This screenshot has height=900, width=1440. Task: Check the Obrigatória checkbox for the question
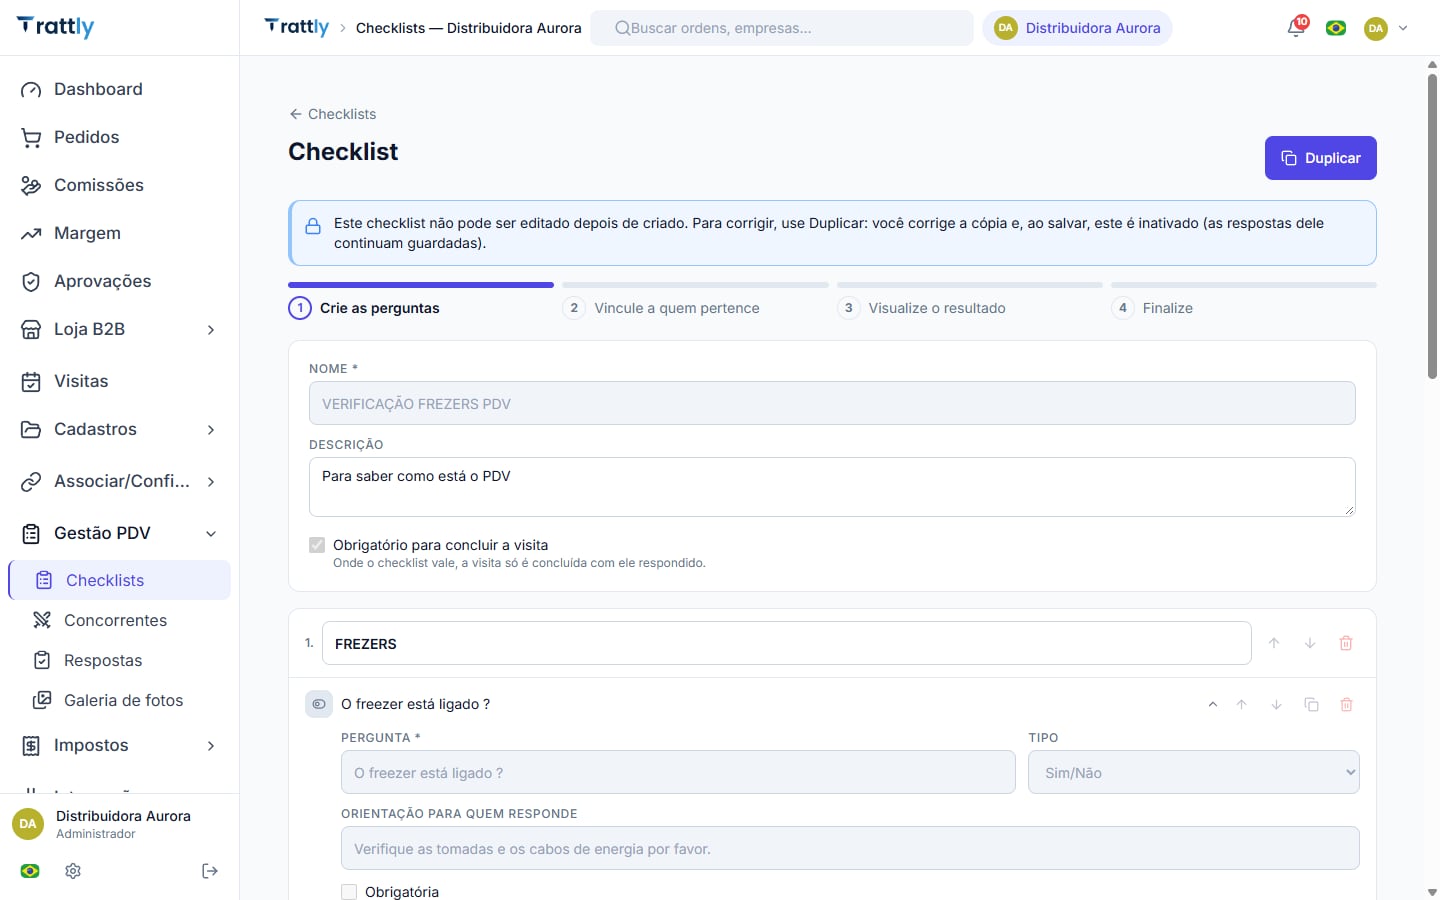(349, 892)
